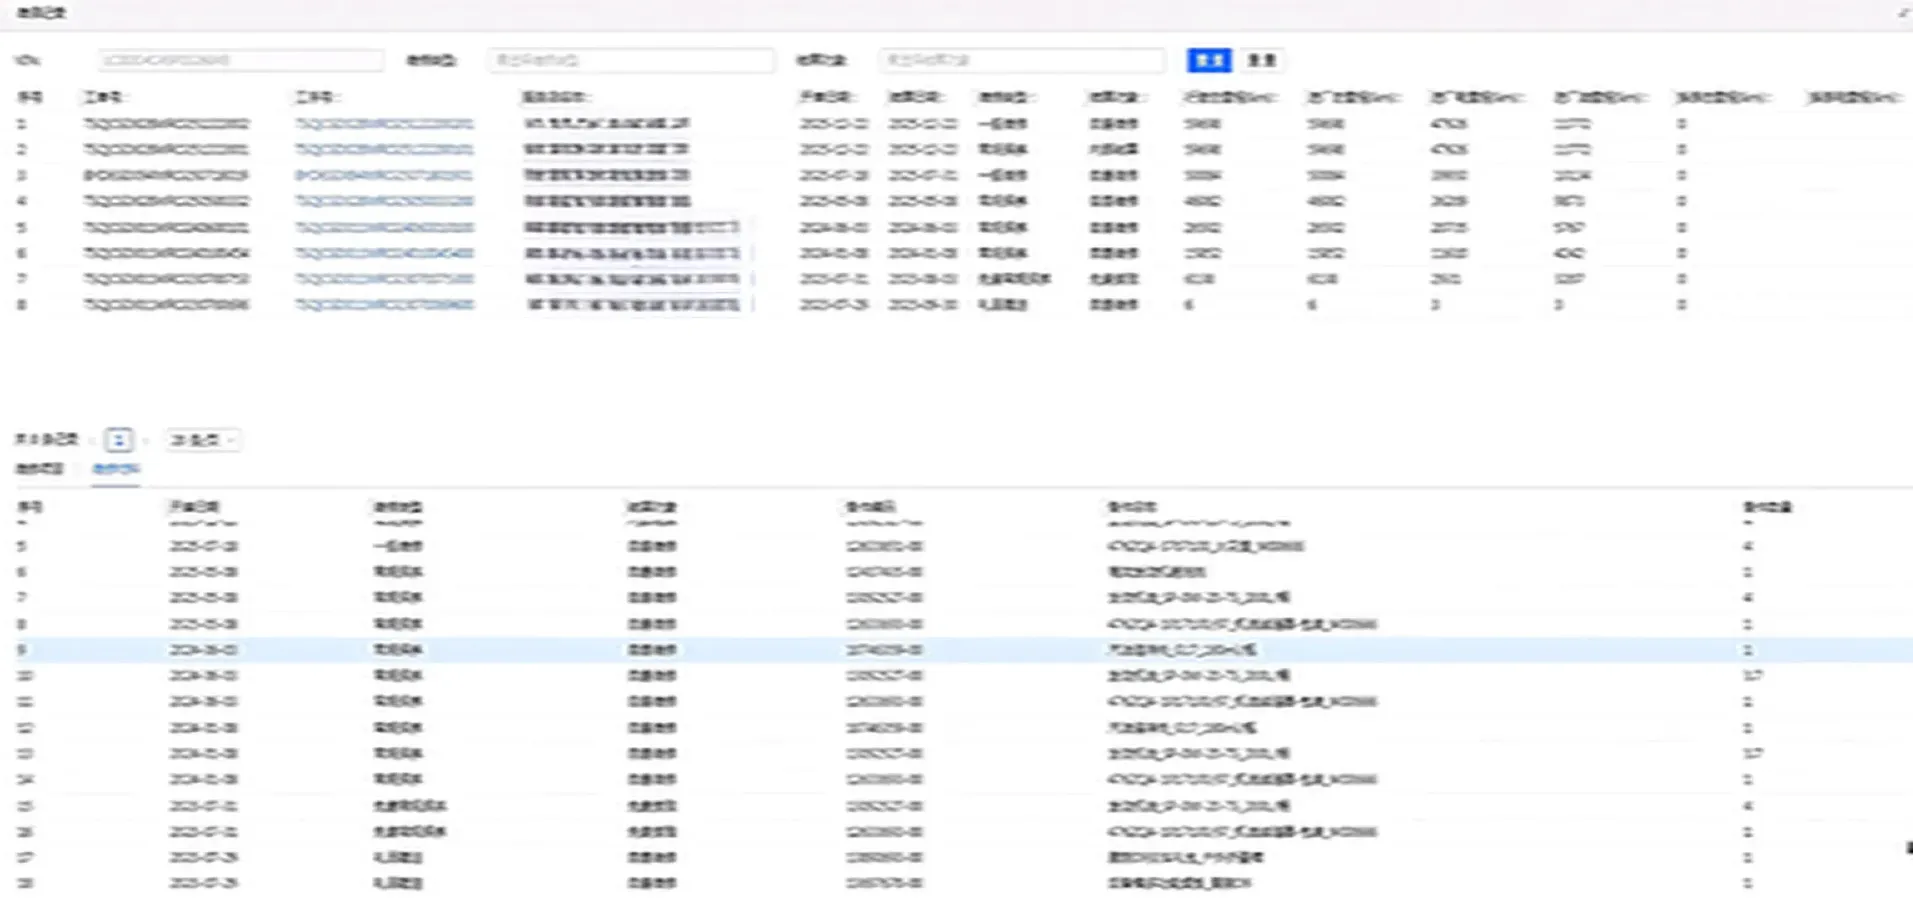Open the blue link in row 5
This screenshot has width=1913, height=900.
384,227
